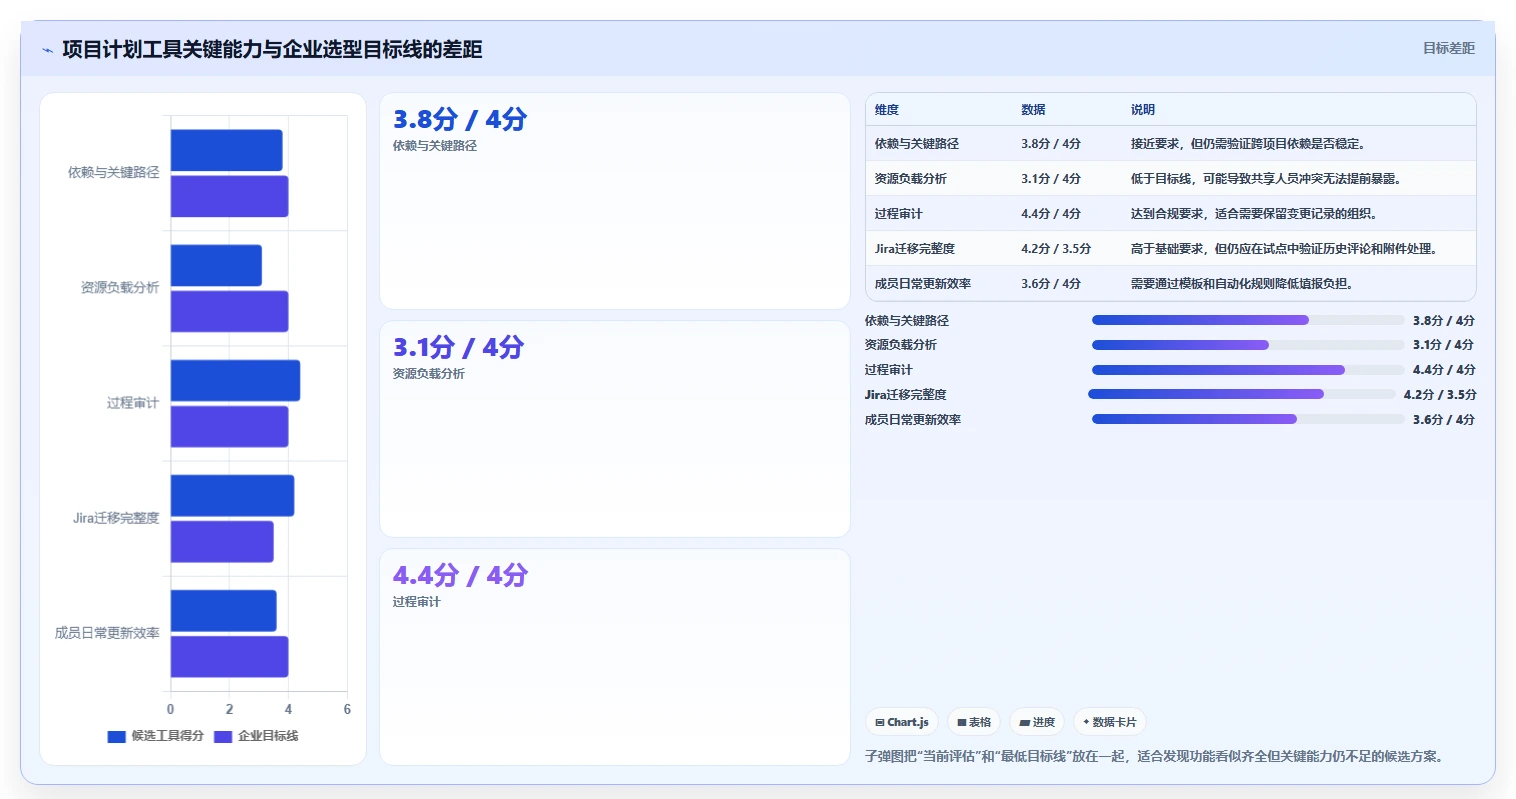Screen dimensions: 1516x799
Task: Click the note 接近要求，但仍需验证跨项目依赖是否稳定。
Action: coord(1248,144)
